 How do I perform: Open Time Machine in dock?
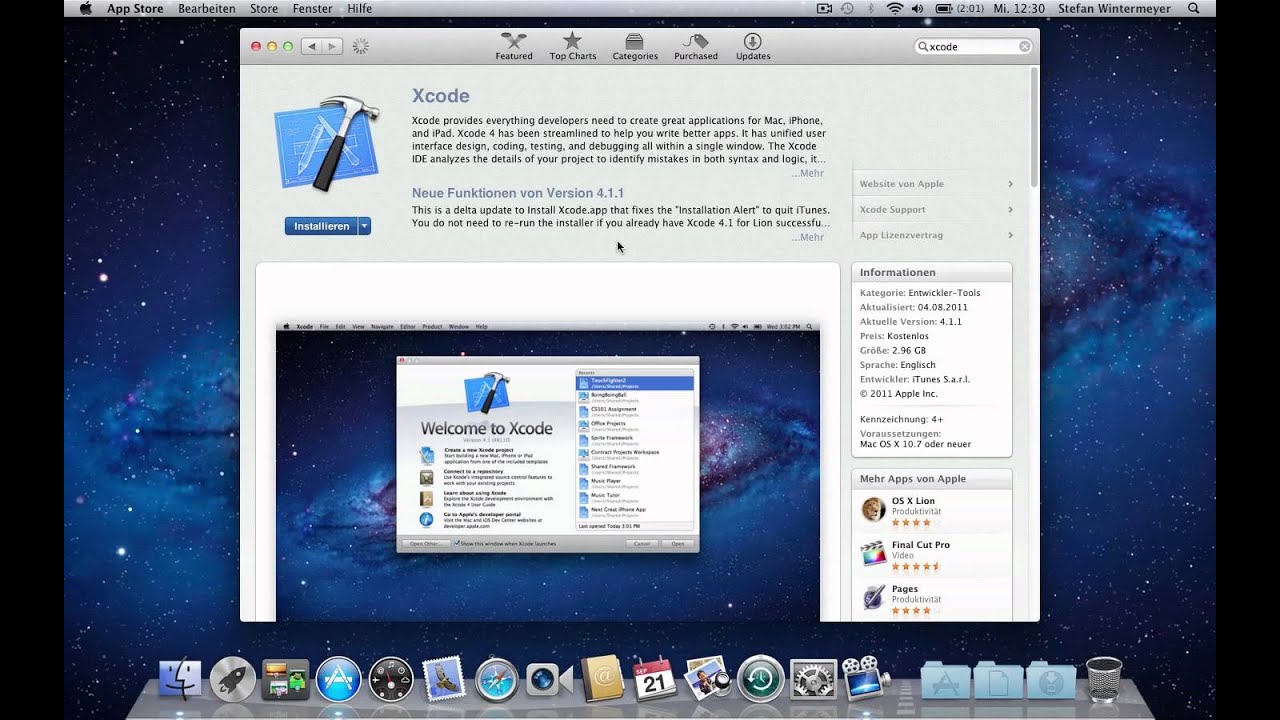point(761,679)
